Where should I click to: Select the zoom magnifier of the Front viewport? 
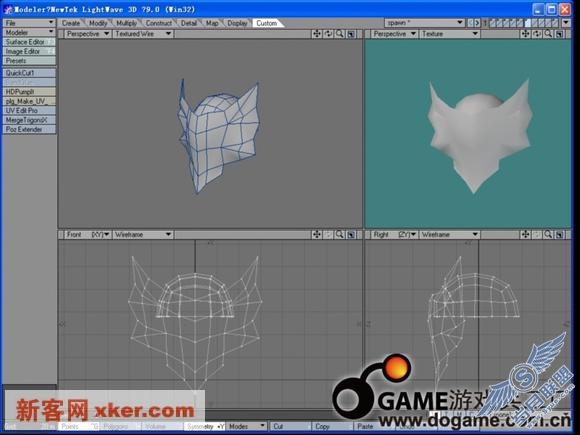[x=340, y=235]
